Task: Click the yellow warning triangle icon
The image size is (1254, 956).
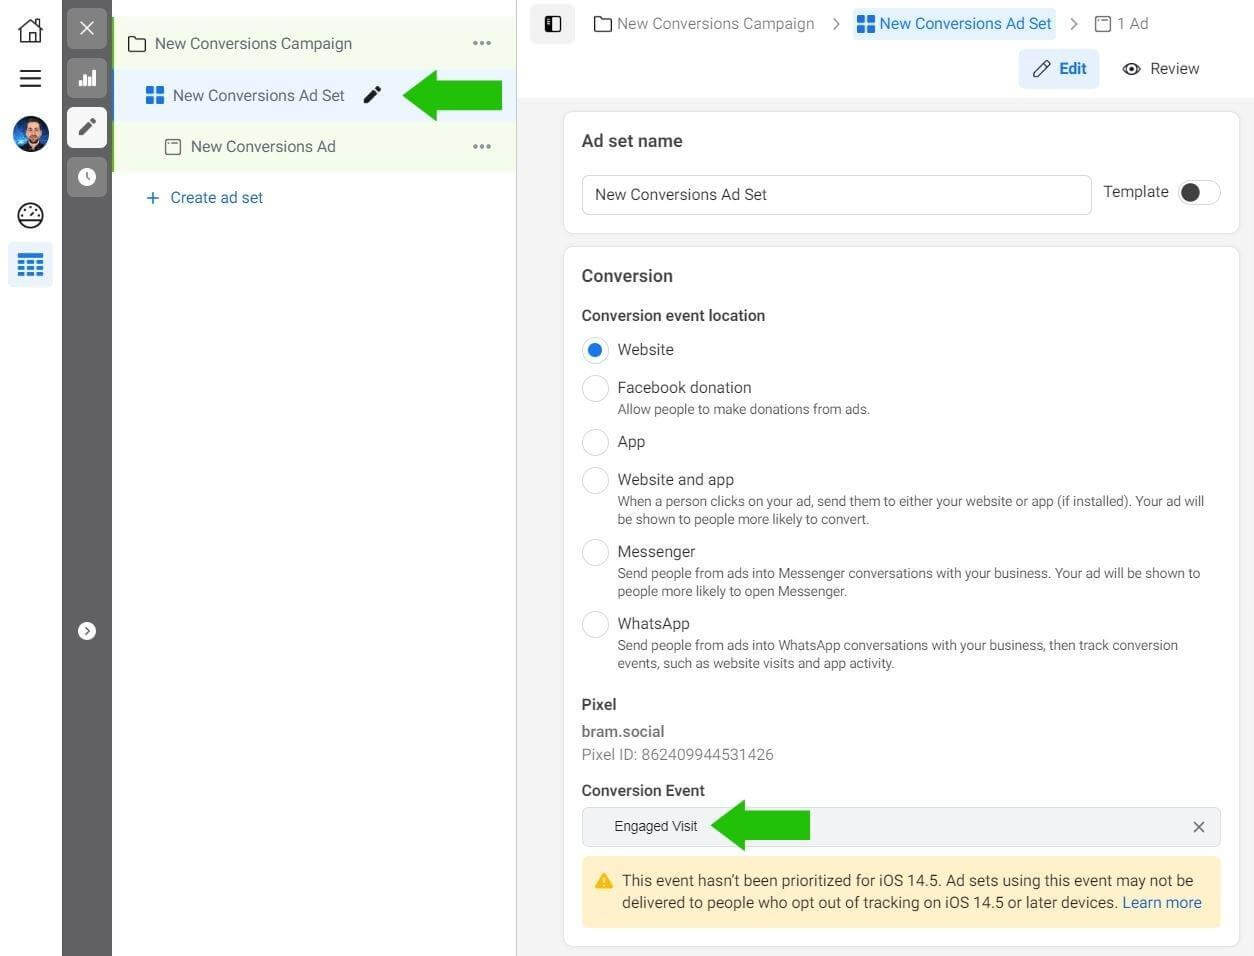Action: 604,881
